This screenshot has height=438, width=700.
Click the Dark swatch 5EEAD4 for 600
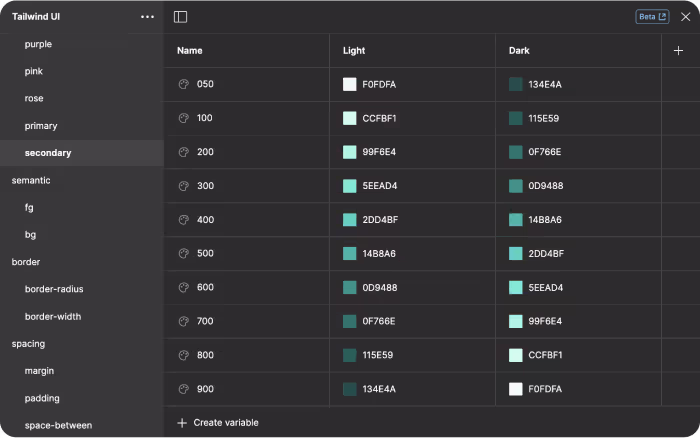pos(516,288)
